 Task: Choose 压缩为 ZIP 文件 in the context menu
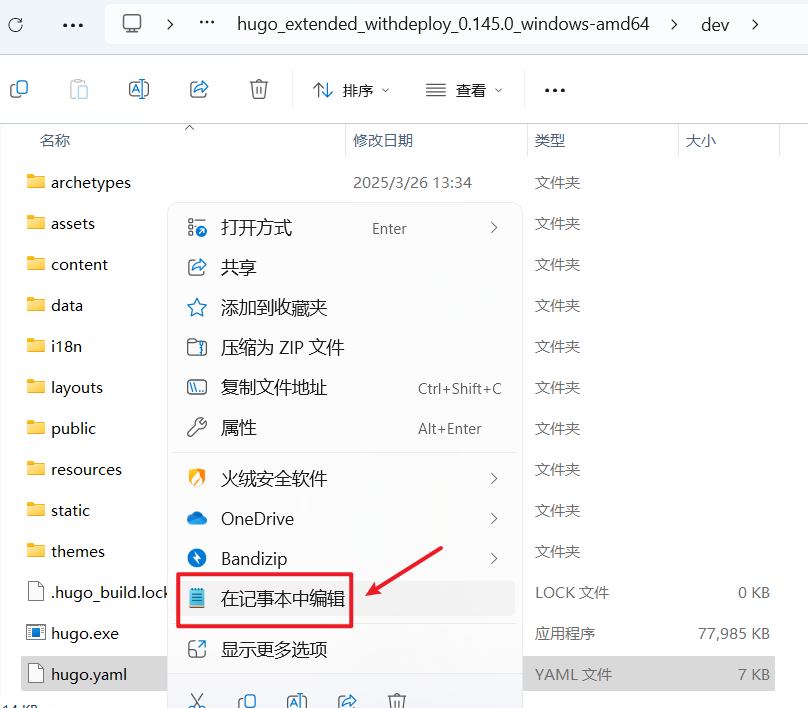tap(282, 348)
